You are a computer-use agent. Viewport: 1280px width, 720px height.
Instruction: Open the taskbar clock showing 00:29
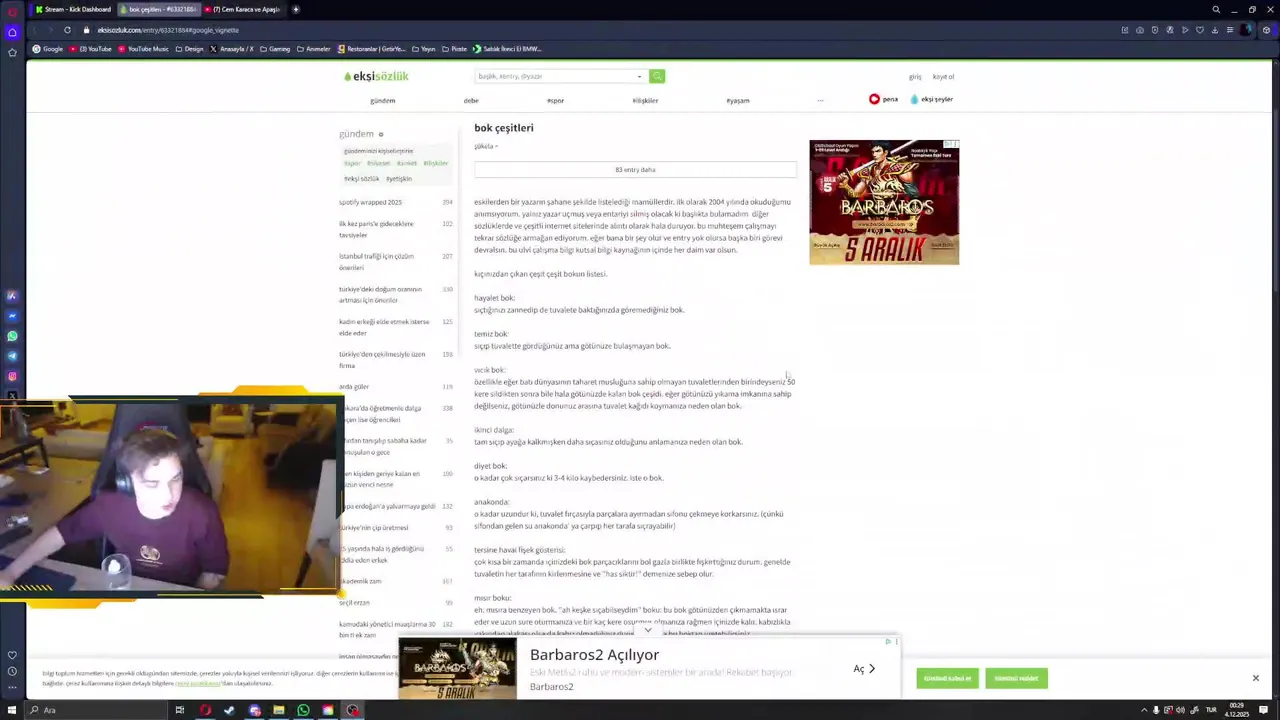coord(1237,710)
